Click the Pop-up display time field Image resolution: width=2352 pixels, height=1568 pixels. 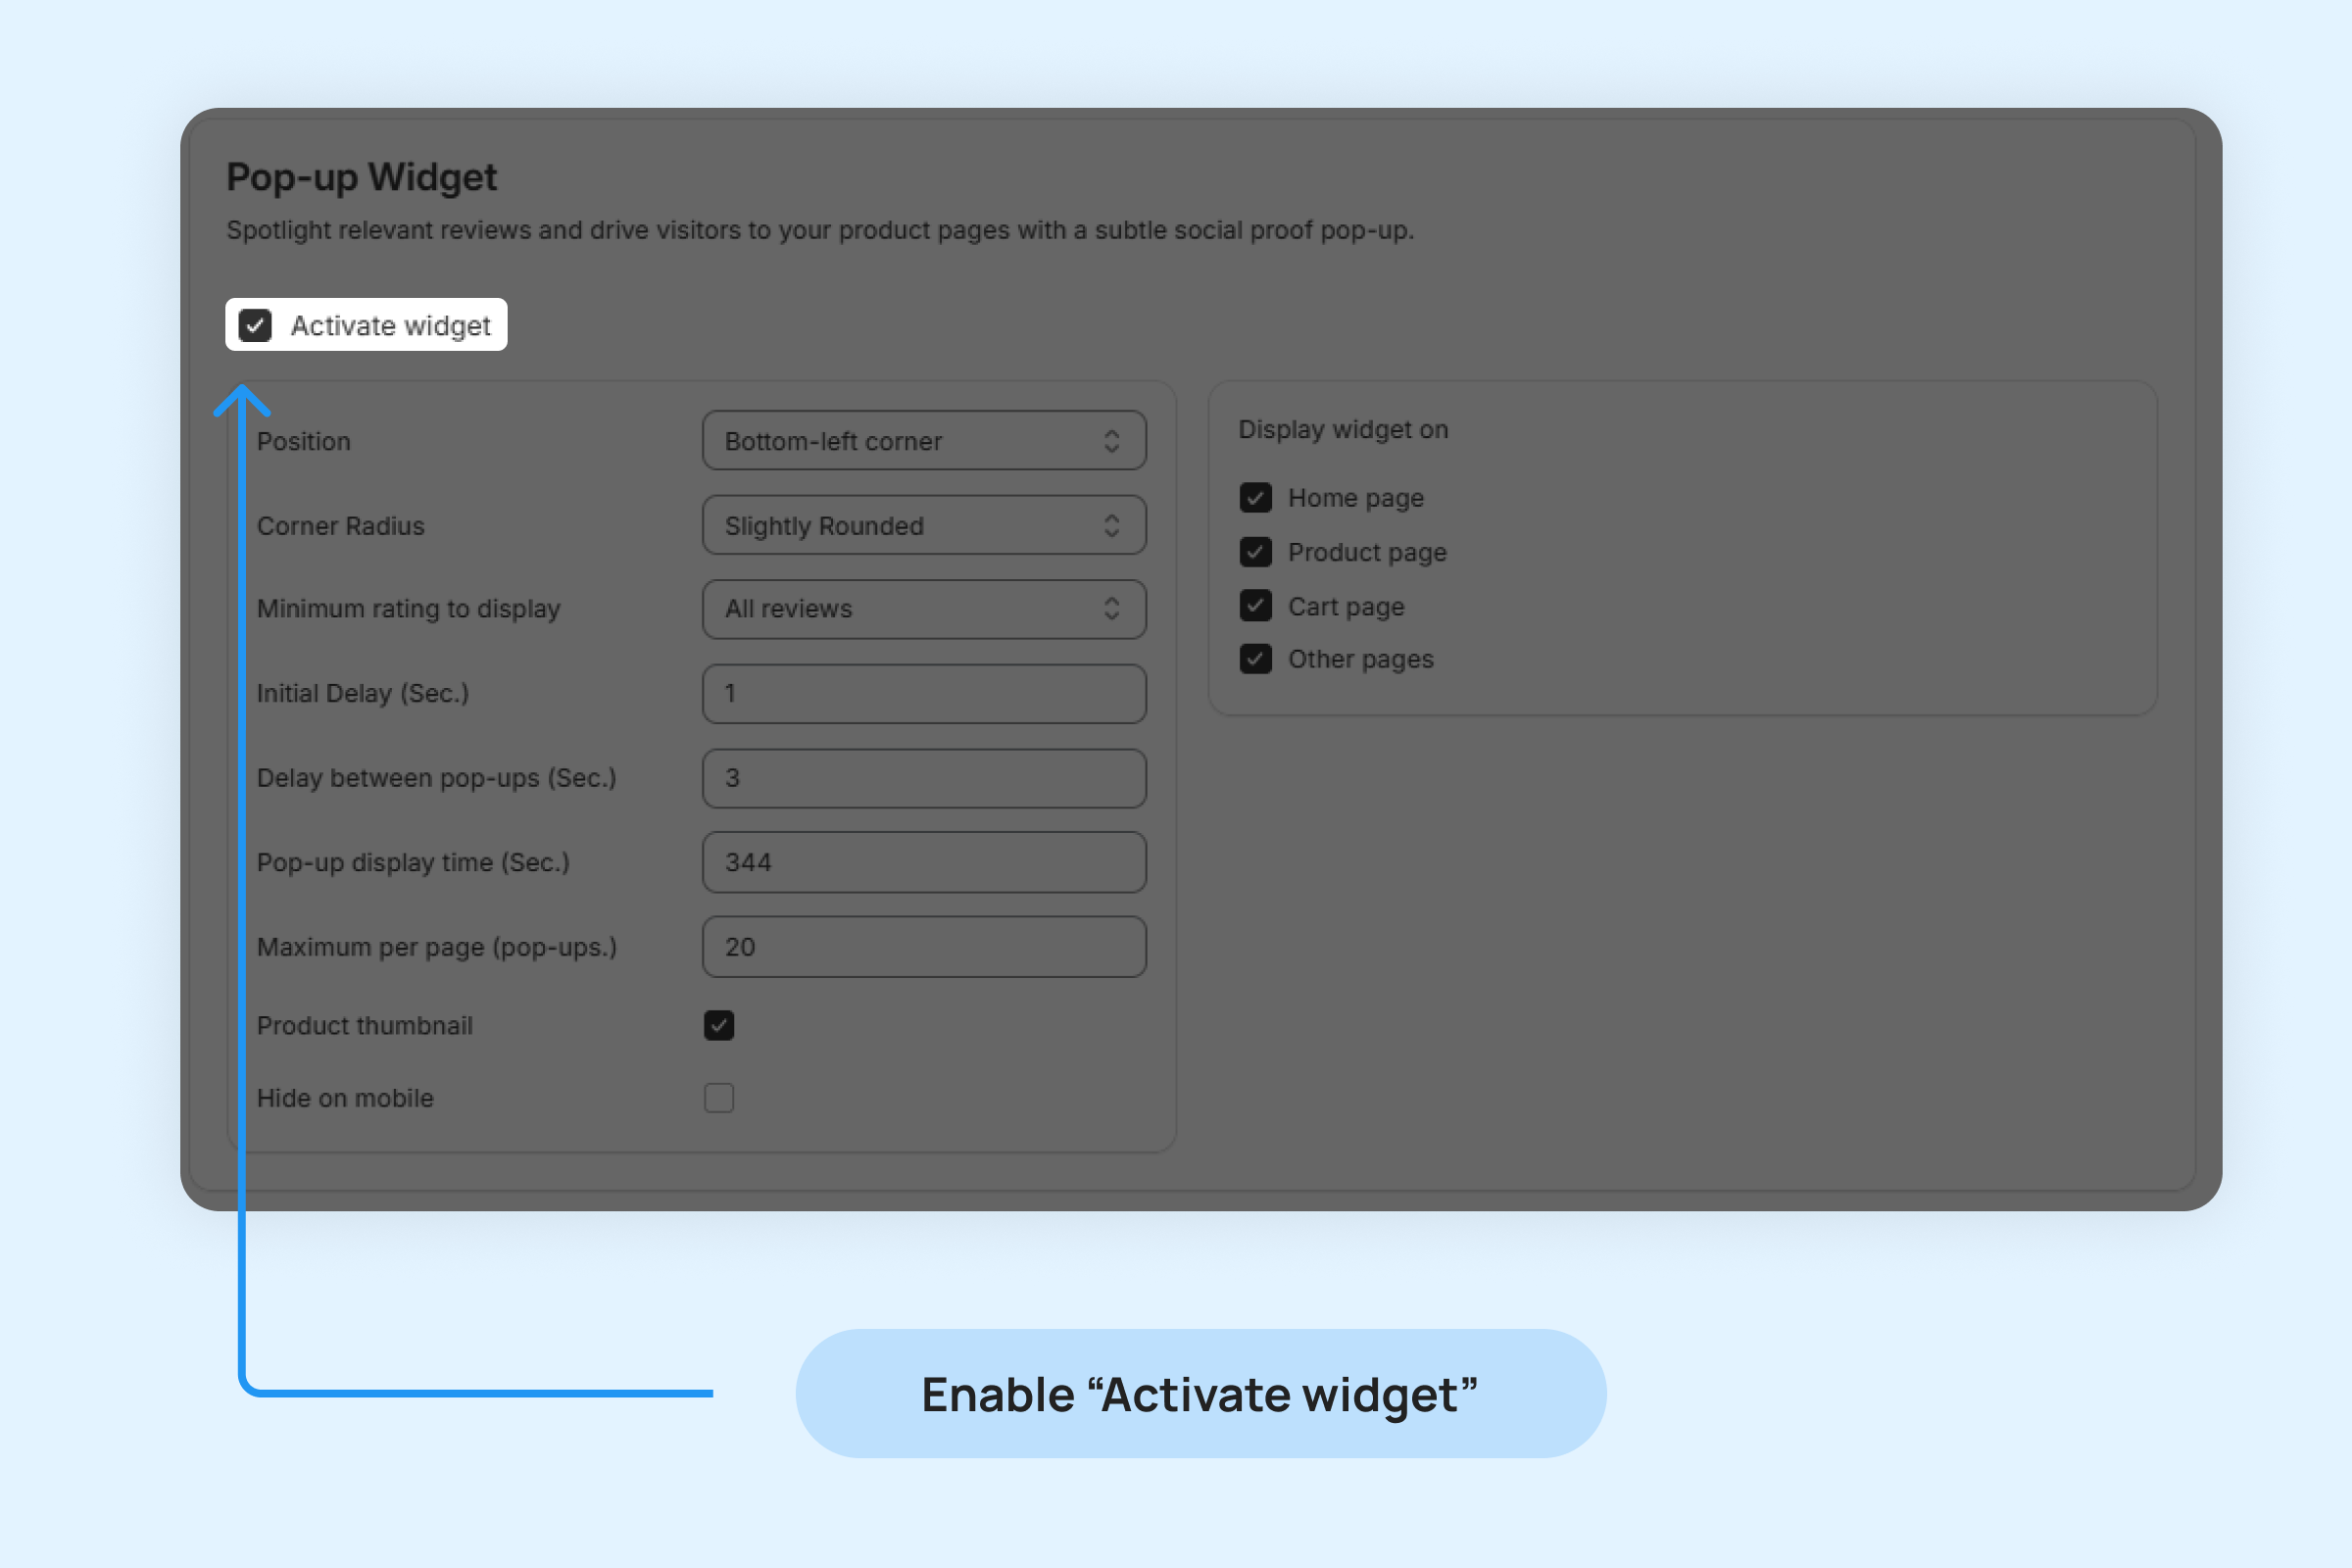tap(922, 862)
